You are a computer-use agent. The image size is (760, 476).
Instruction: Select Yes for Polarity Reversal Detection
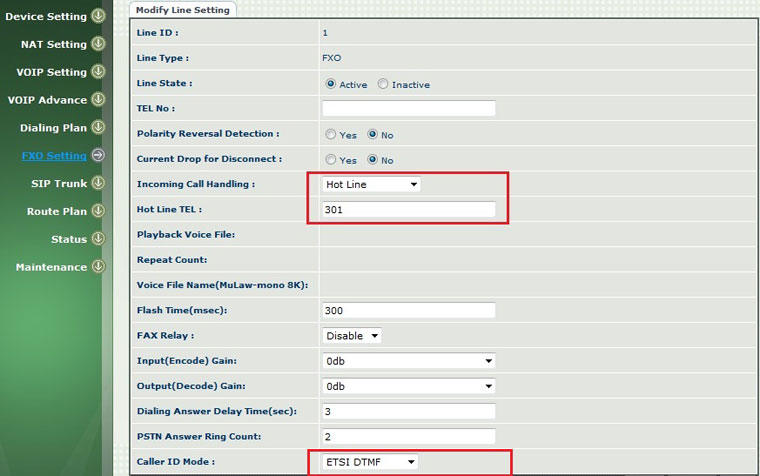coord(330,134)
